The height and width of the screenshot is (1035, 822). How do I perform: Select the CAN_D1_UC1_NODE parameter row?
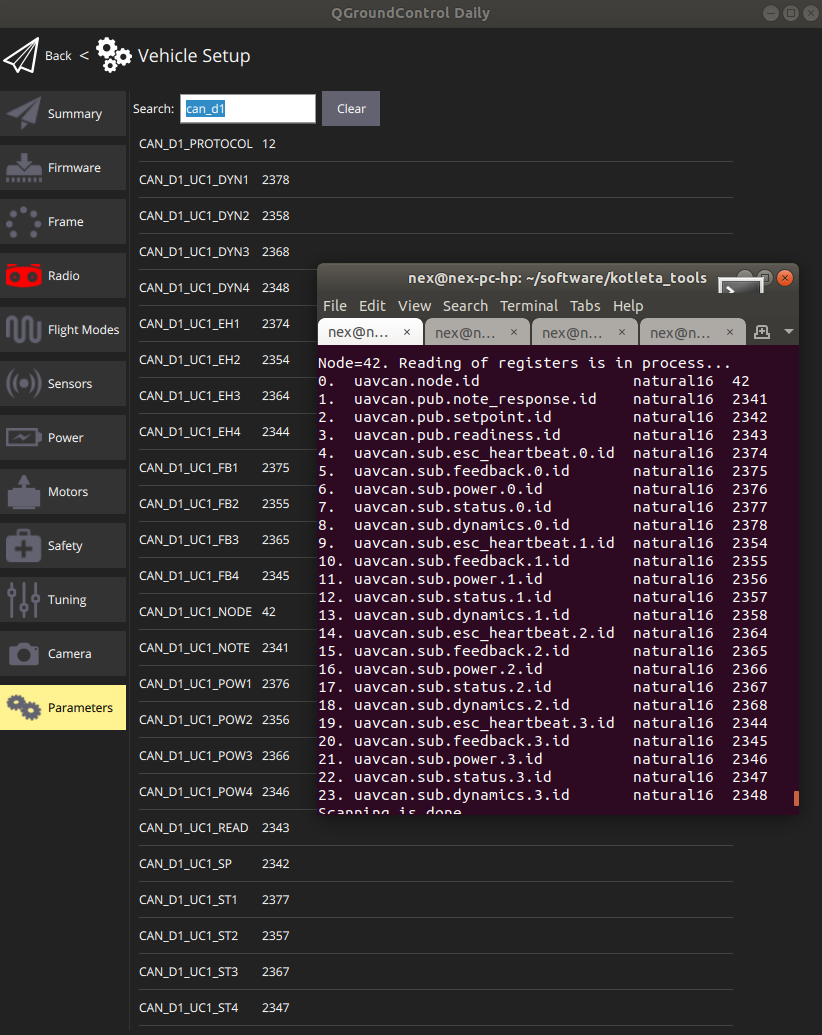tap(227, 612)
